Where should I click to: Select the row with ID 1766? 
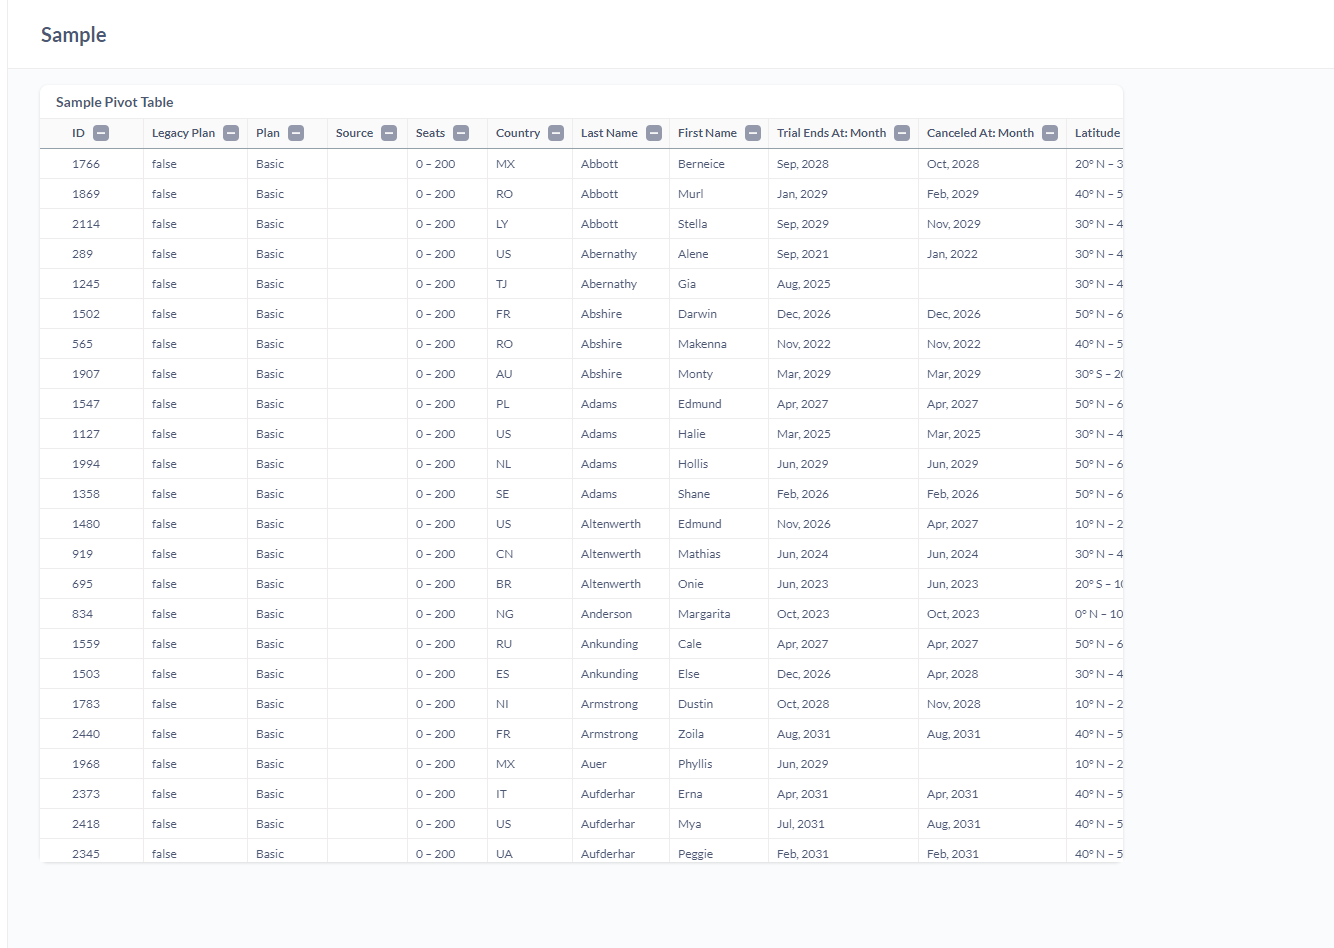click(x=84, y=163)
